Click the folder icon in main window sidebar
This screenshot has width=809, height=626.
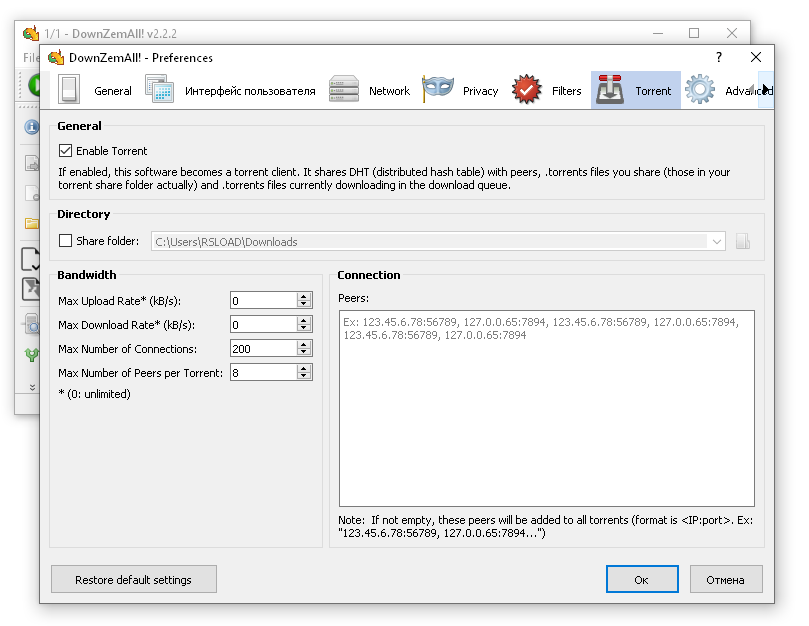point(32,223)
